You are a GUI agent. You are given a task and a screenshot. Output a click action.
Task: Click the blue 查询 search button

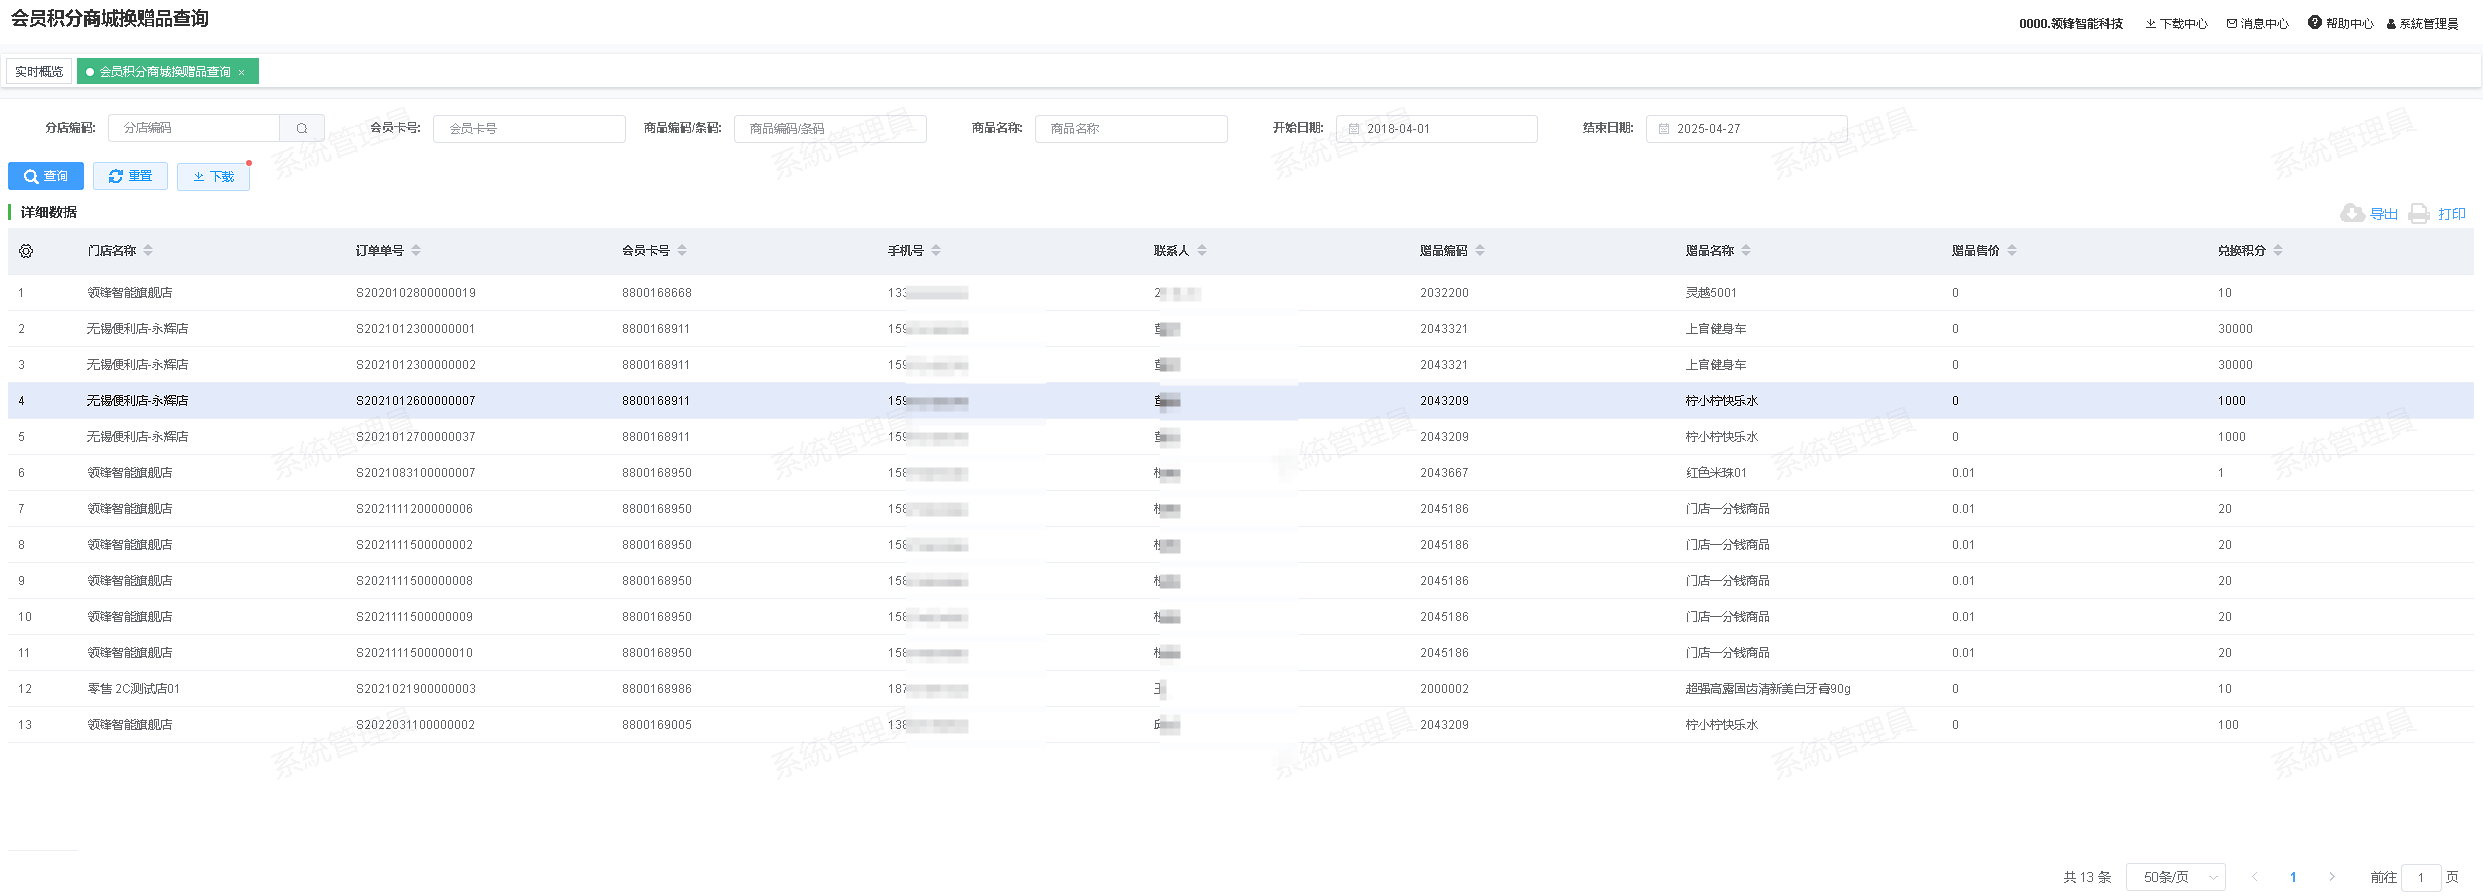click(x=46, y=176)
